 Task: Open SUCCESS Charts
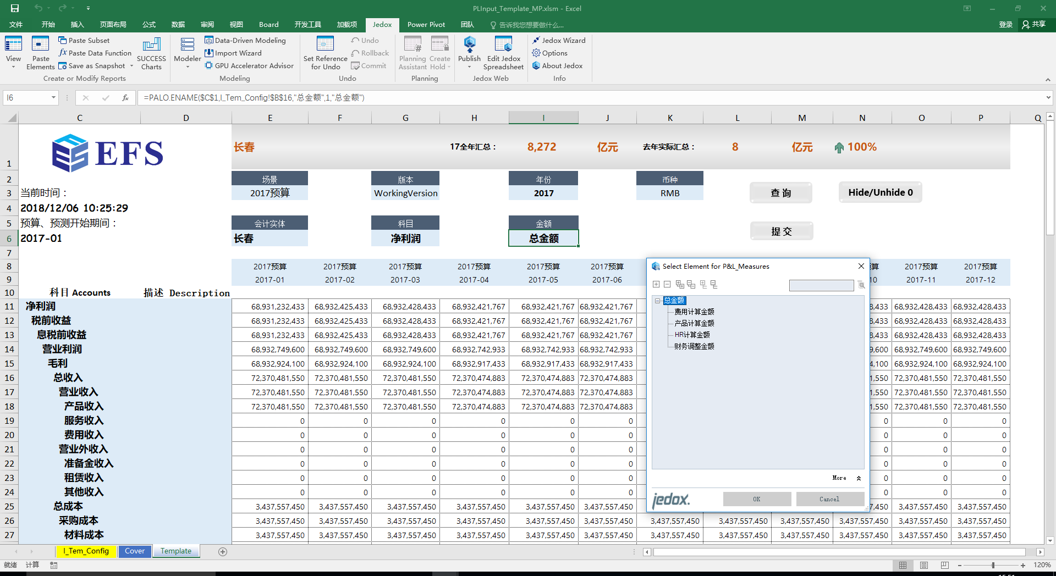coord(151,53)
